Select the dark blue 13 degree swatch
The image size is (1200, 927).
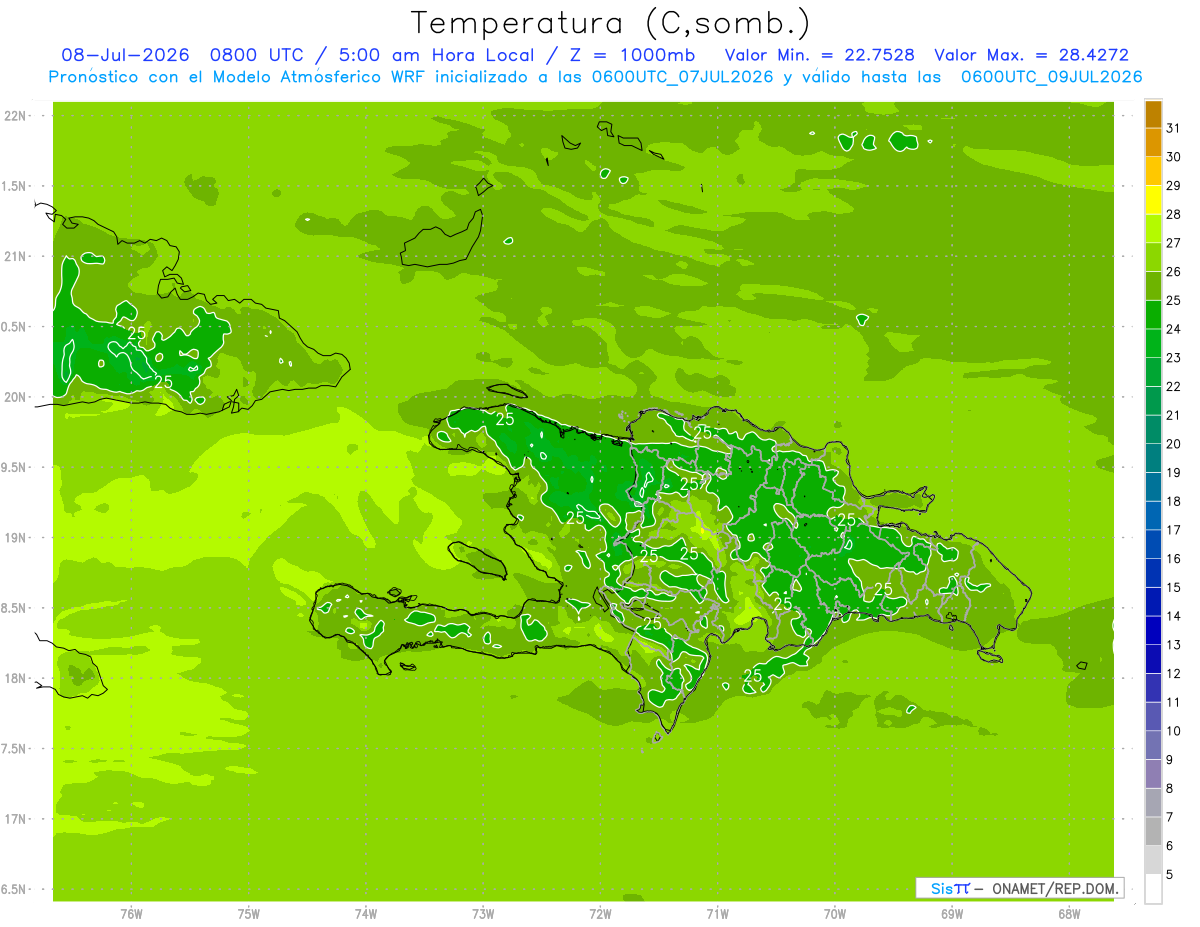[1153, 631]
